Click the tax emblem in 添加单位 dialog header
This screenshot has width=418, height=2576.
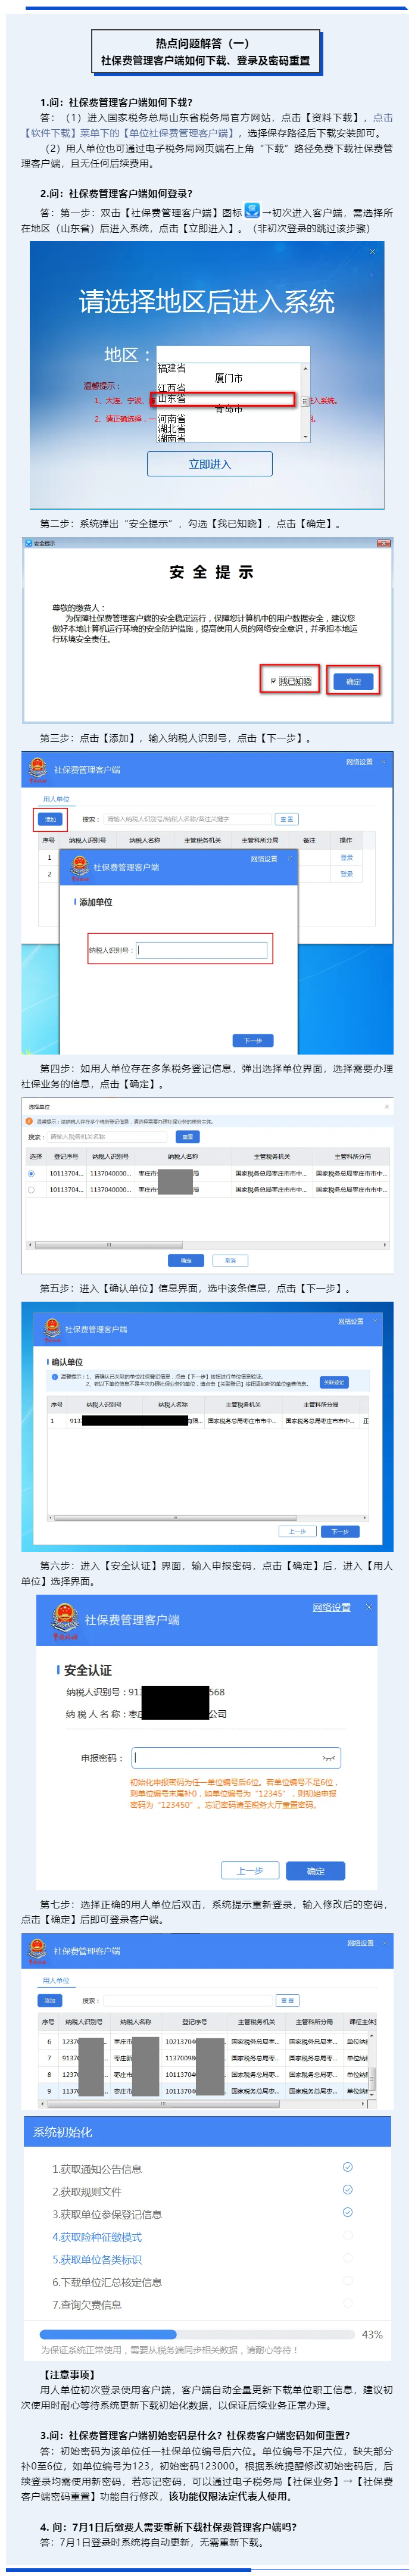click(79, 866)
